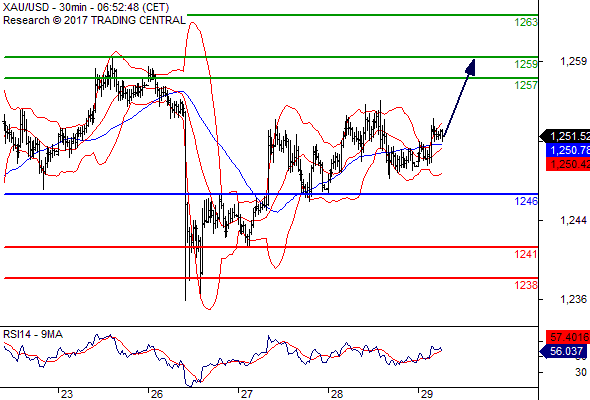Click the blue 1,250.78 moving average tag

point(568,151)
